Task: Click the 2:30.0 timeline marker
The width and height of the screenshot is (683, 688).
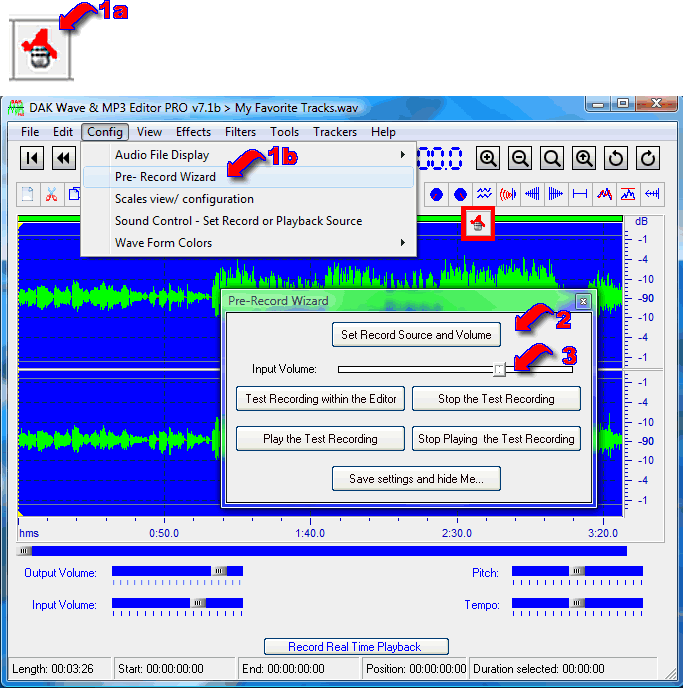Action: click(457, 533)
